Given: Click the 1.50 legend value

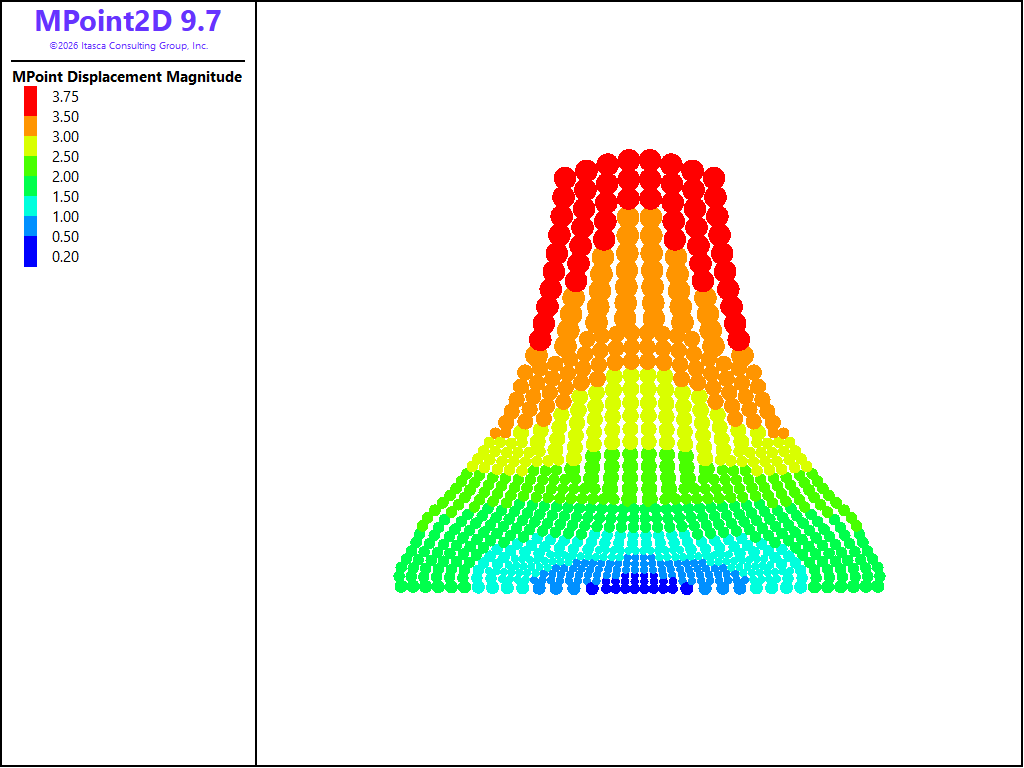Looking at the screenshot, I should 65,197.
